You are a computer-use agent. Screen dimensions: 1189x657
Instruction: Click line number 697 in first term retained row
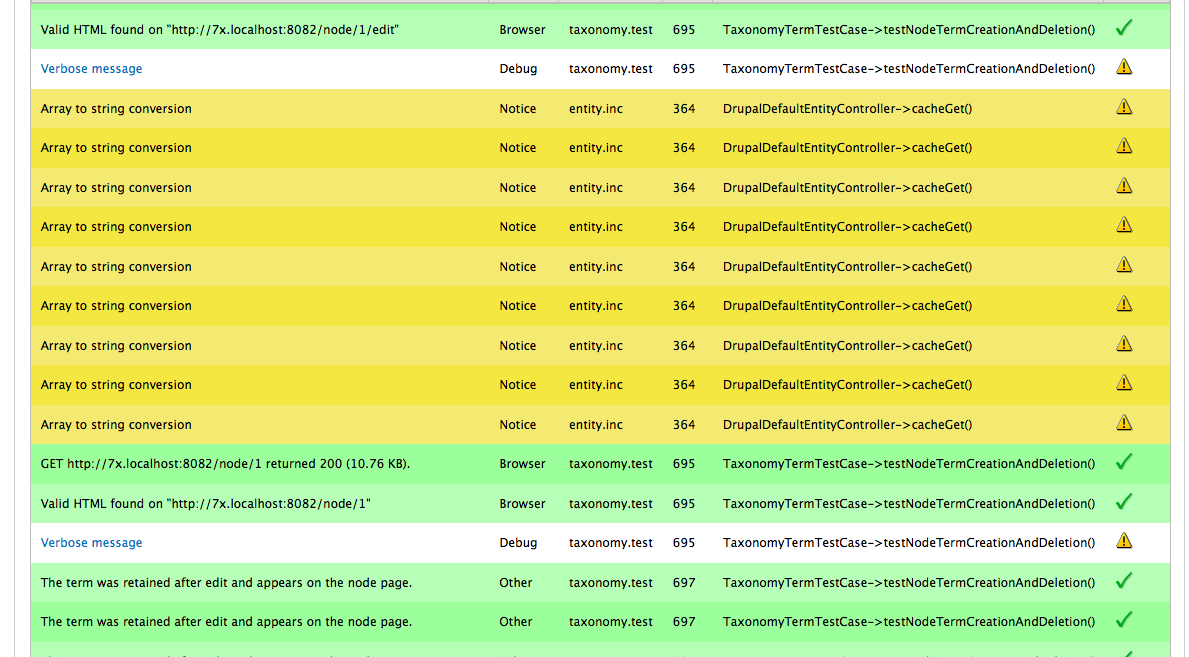pos(684,583)
